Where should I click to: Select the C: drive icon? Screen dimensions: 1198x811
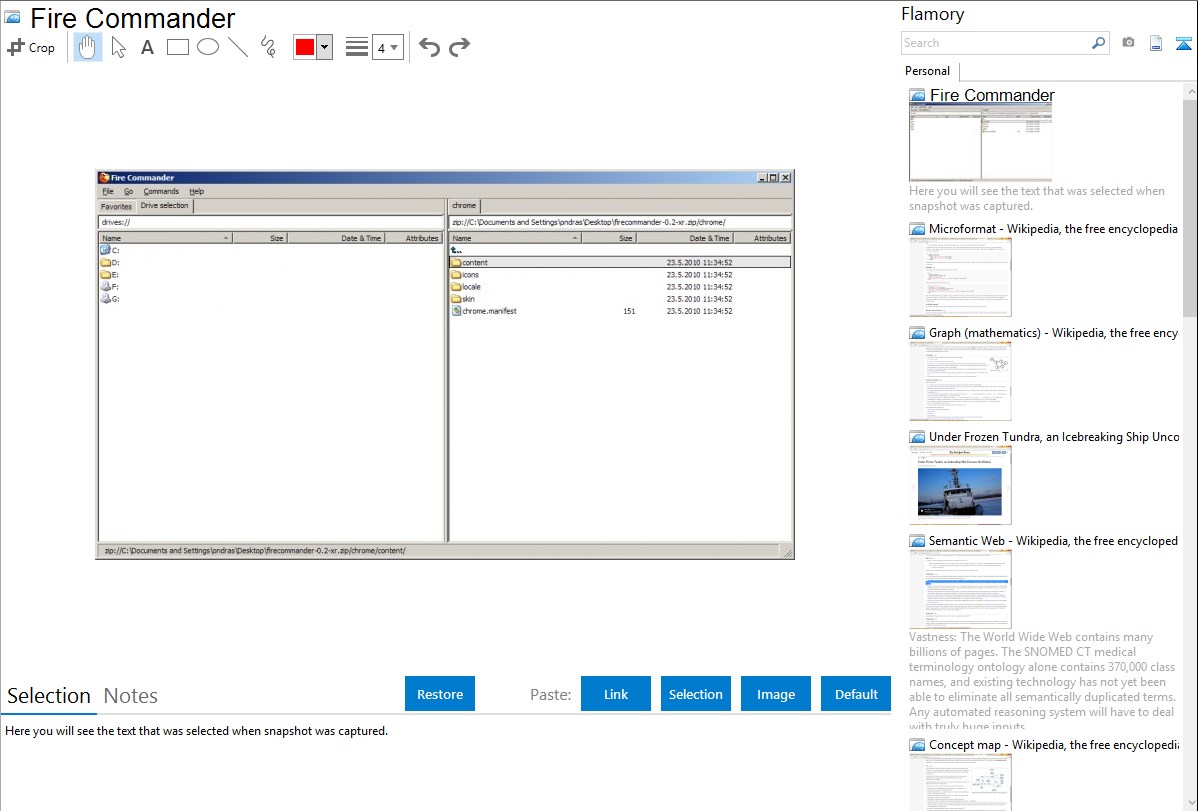pyautogui.click(x=105, y=250)
